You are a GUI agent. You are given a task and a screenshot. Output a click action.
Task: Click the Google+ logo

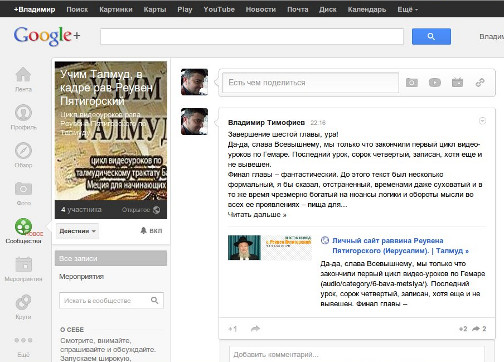47,36
